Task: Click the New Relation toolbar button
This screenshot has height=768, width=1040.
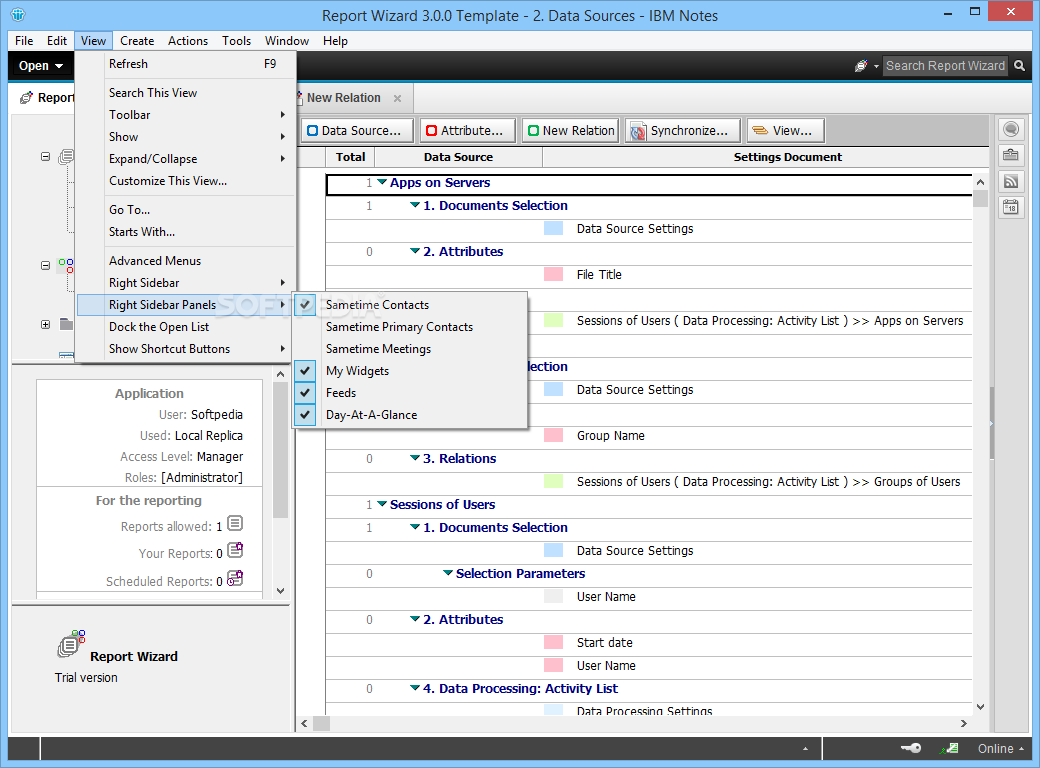Action: (x=571, y=131)
